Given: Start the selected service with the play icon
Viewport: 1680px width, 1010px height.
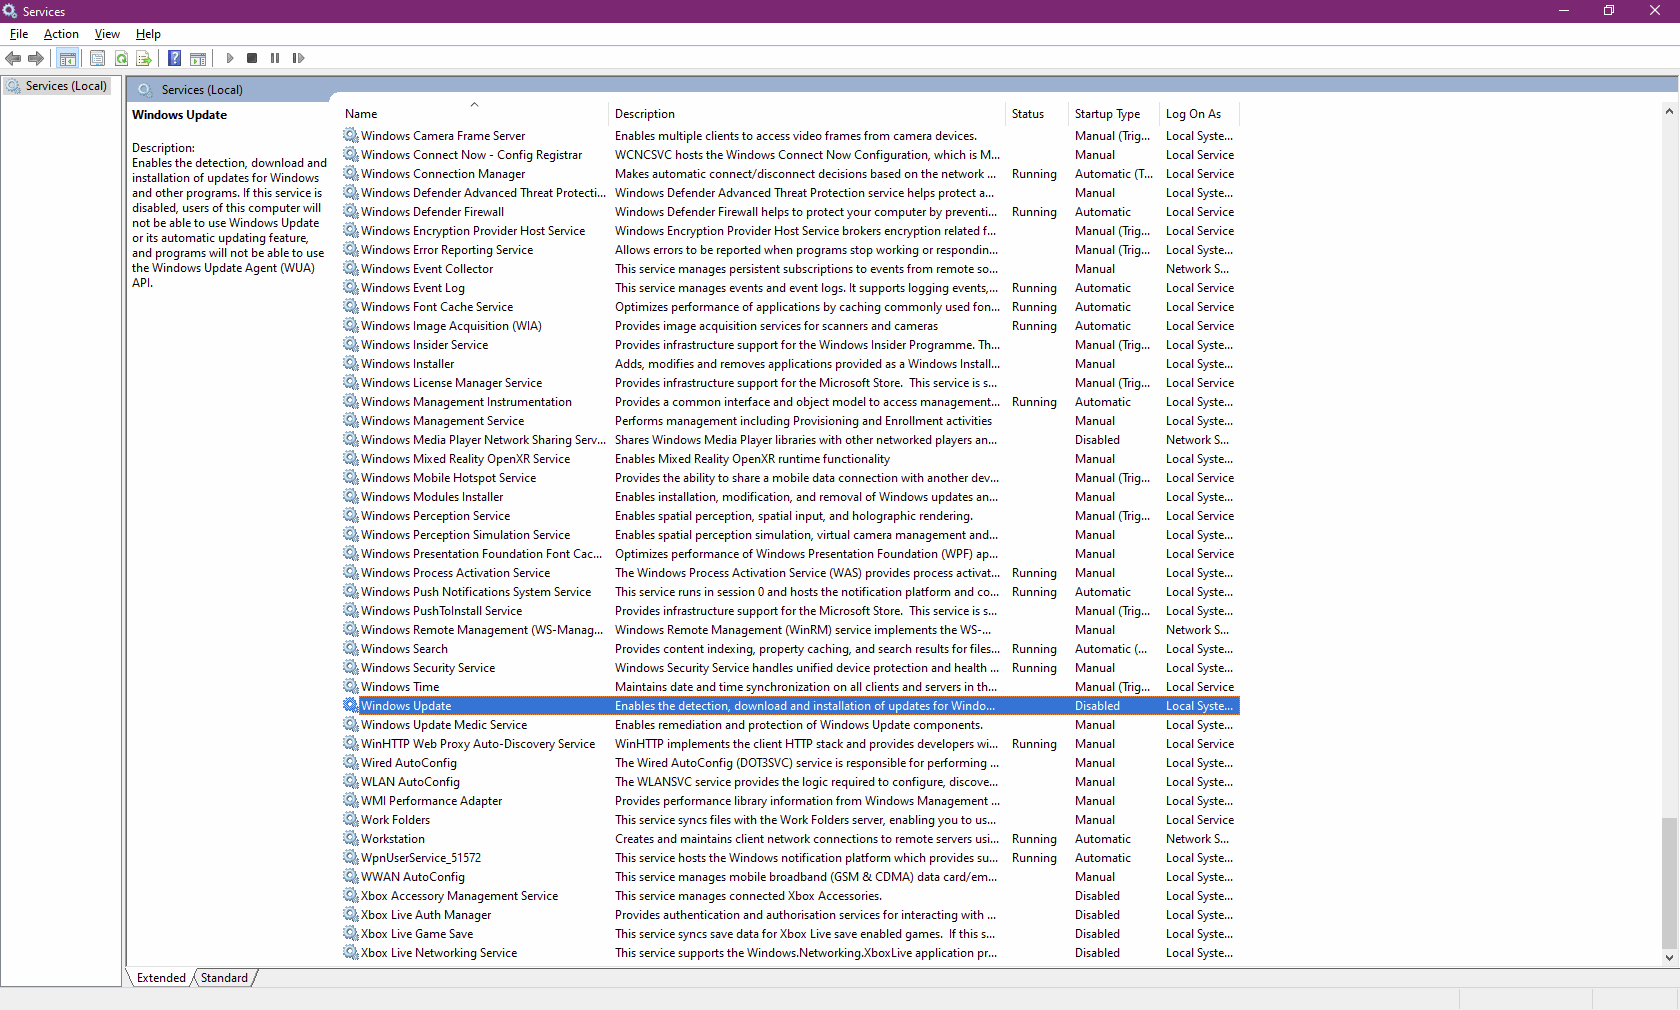Looking at the screenshot, I should click(x=230, y=58).
